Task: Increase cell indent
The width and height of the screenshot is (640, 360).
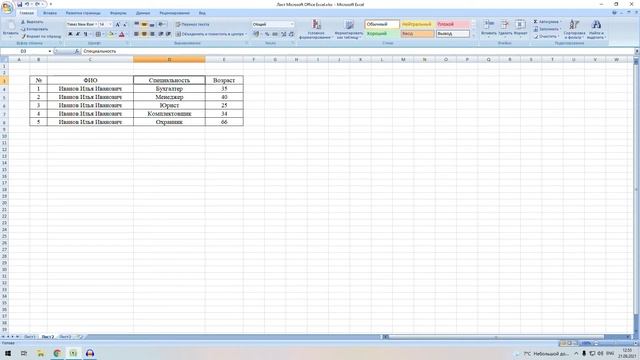Action: click(x=168, y=34)
